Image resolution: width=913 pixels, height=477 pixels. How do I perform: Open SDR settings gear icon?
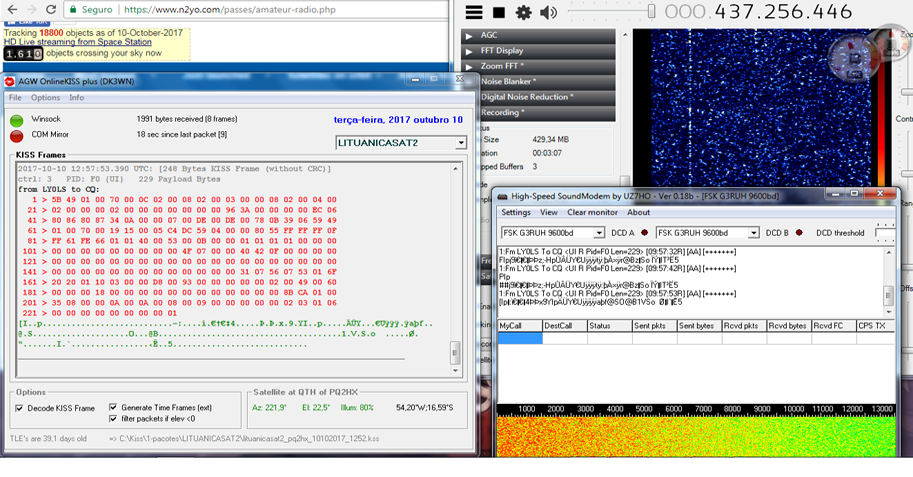tap(523, 12)
